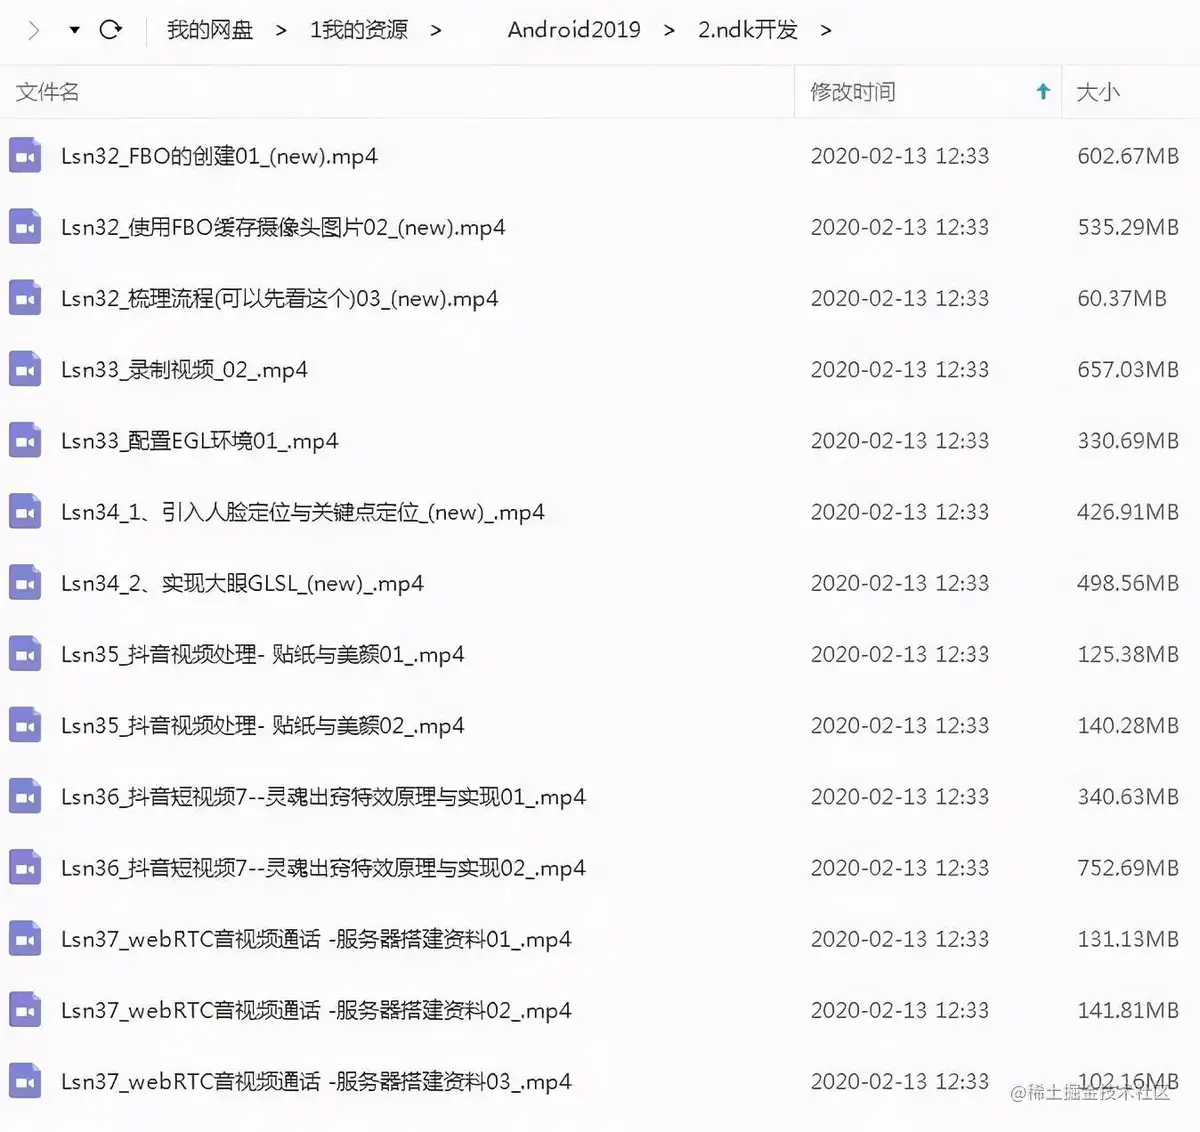Go to Android2019 breadcrumb folder
1200x1132 pixels.
click(574, 30)
